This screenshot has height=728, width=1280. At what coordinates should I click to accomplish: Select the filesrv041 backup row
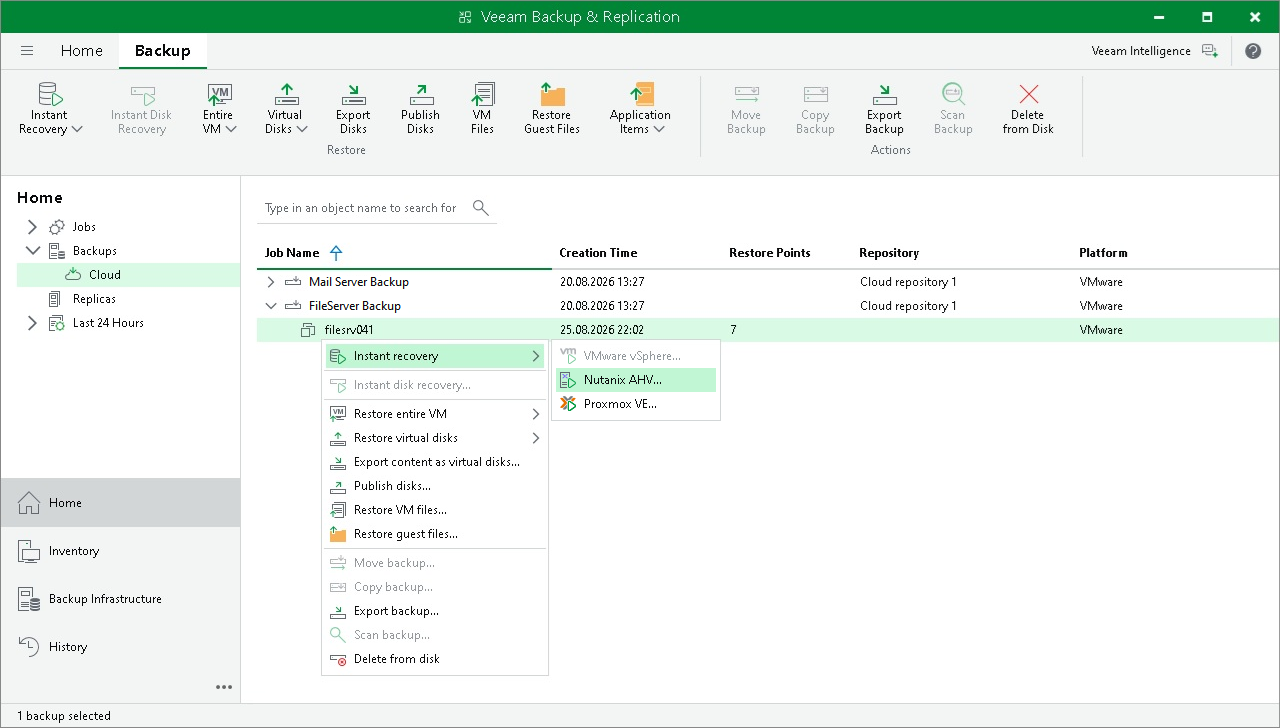768,330
